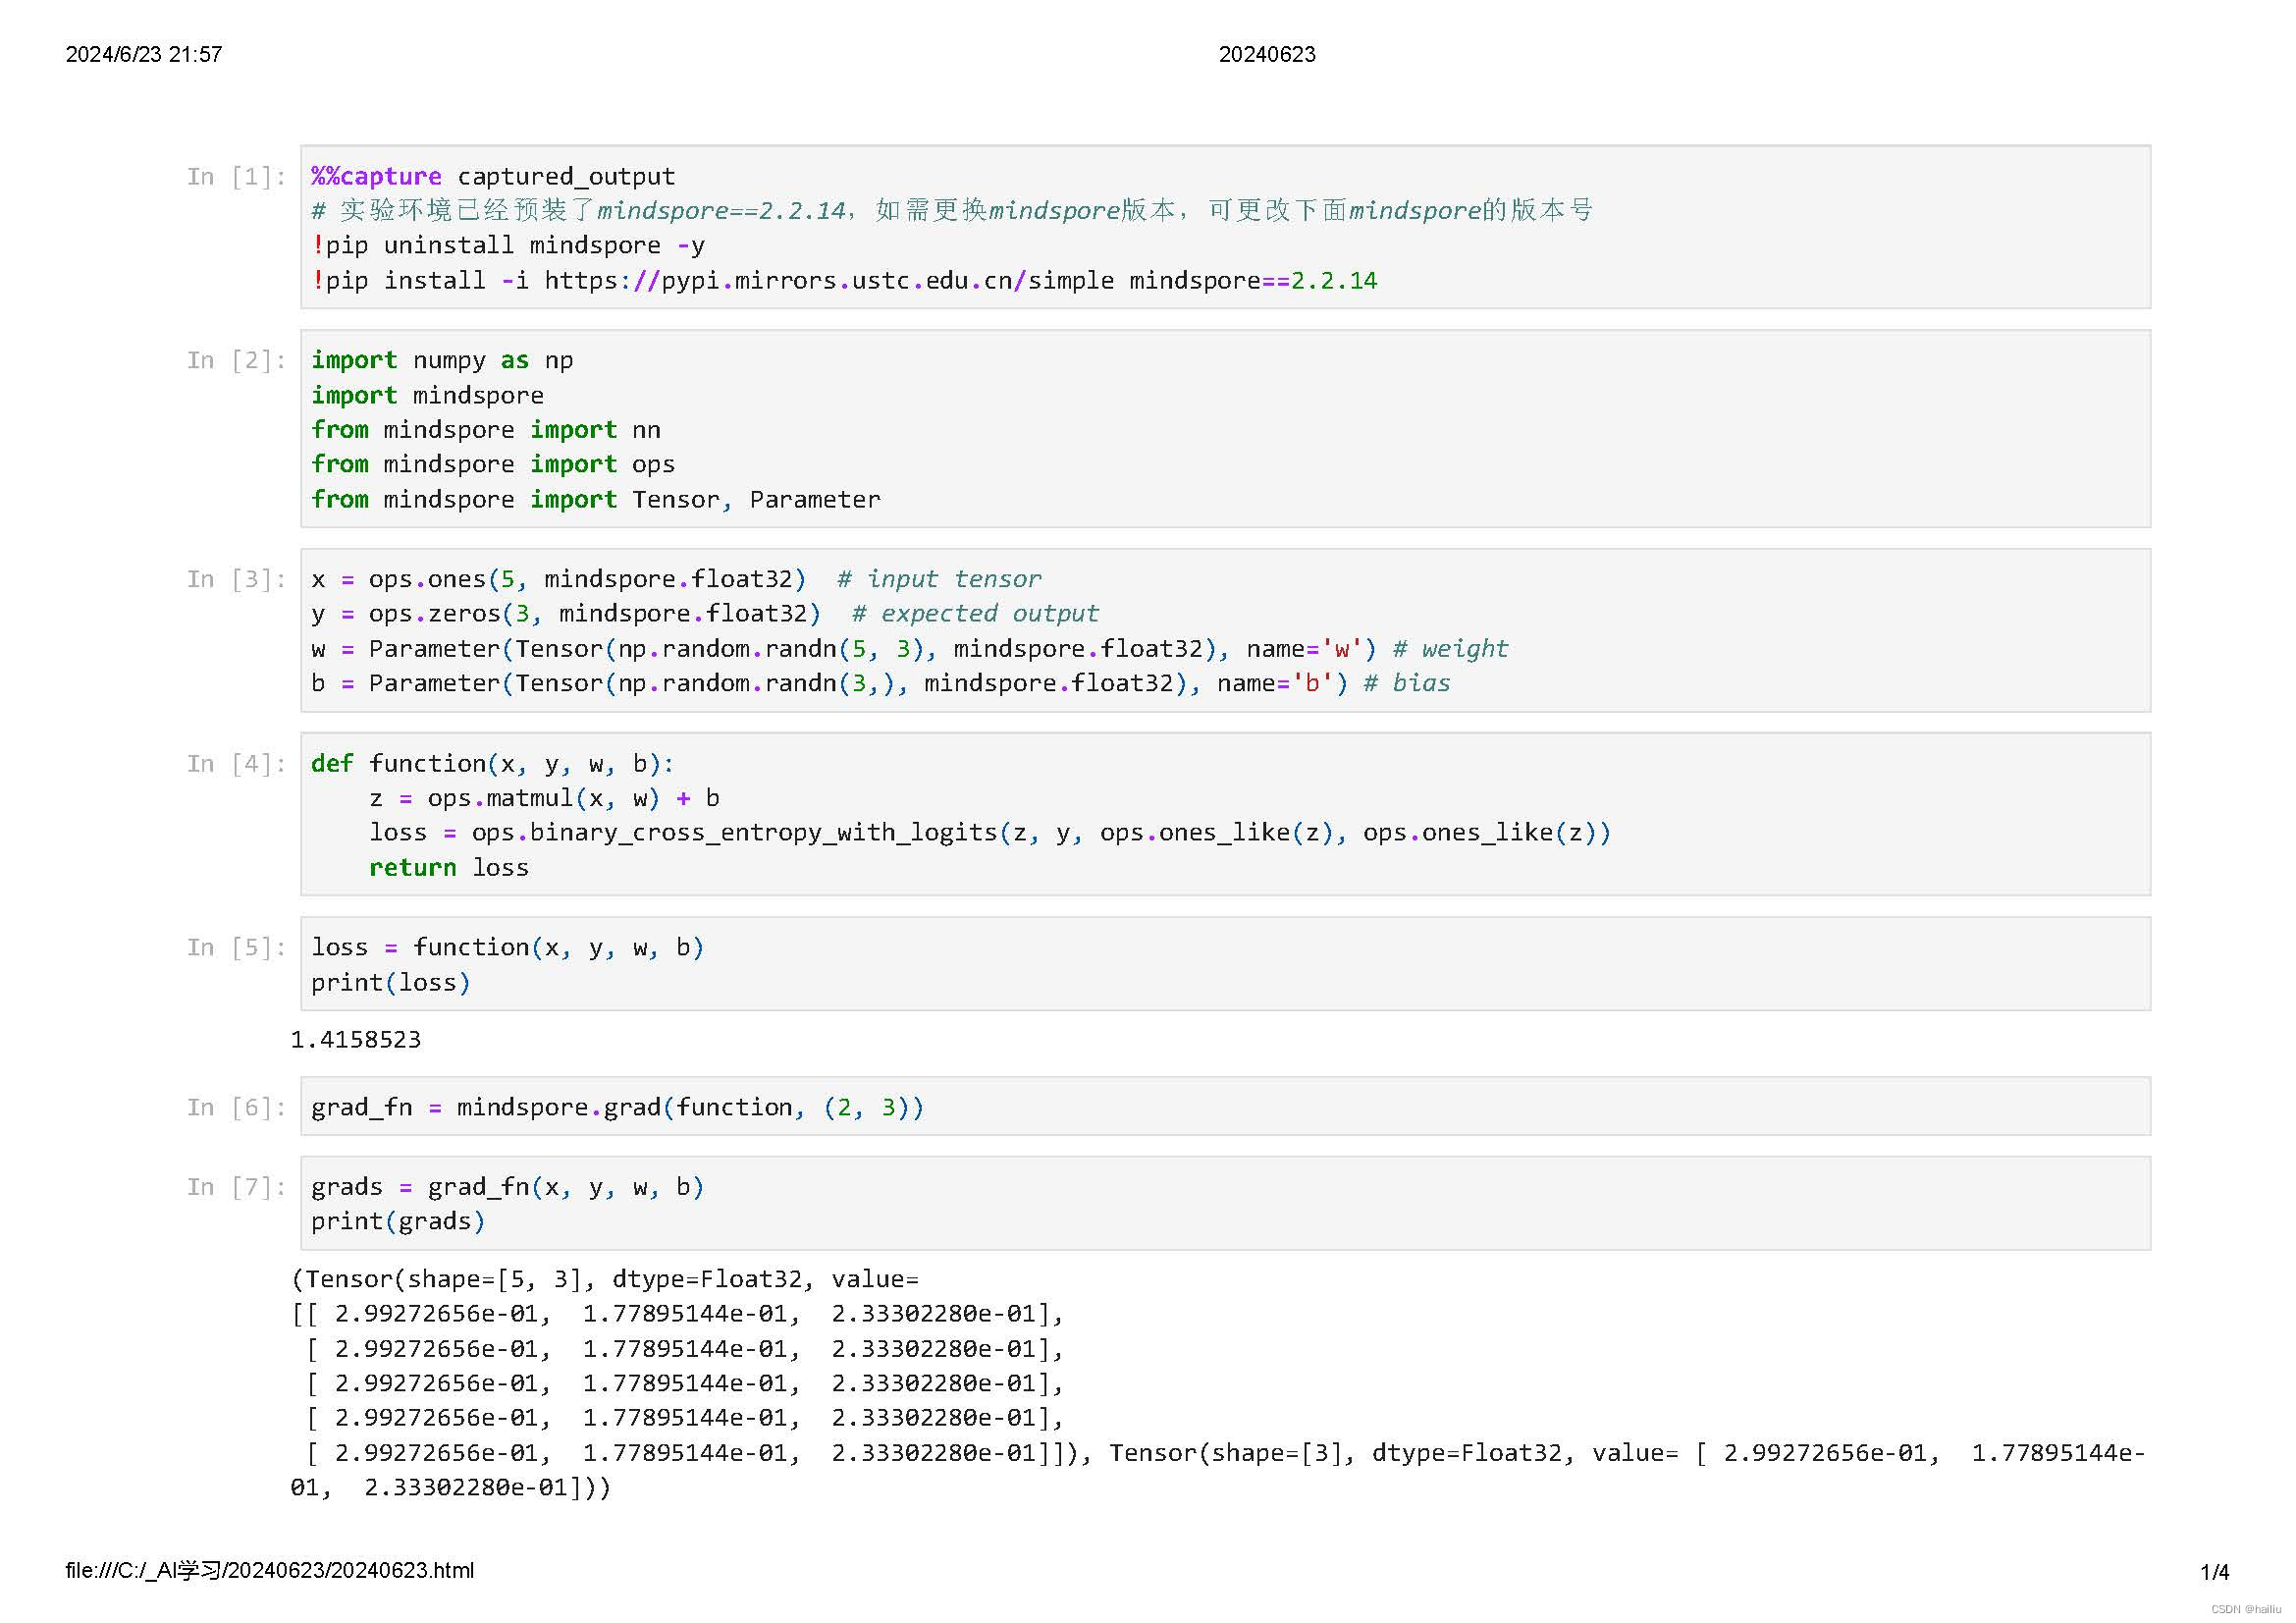Click the 20240623 page title header
2296x1623 pixels.
[x=1266, y=55]
